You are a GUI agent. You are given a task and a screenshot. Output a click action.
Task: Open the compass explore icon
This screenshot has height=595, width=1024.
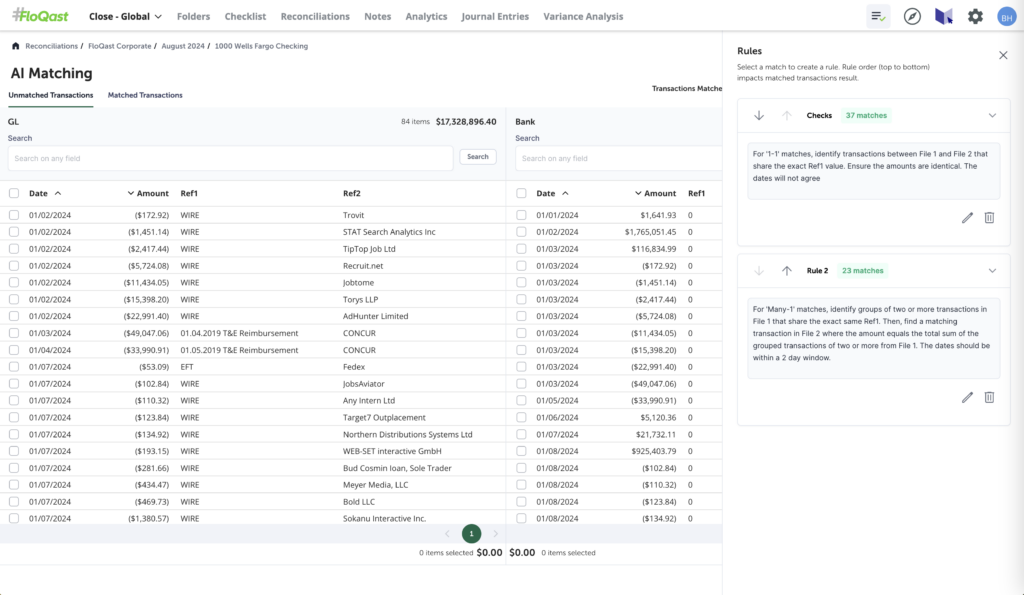912,16
